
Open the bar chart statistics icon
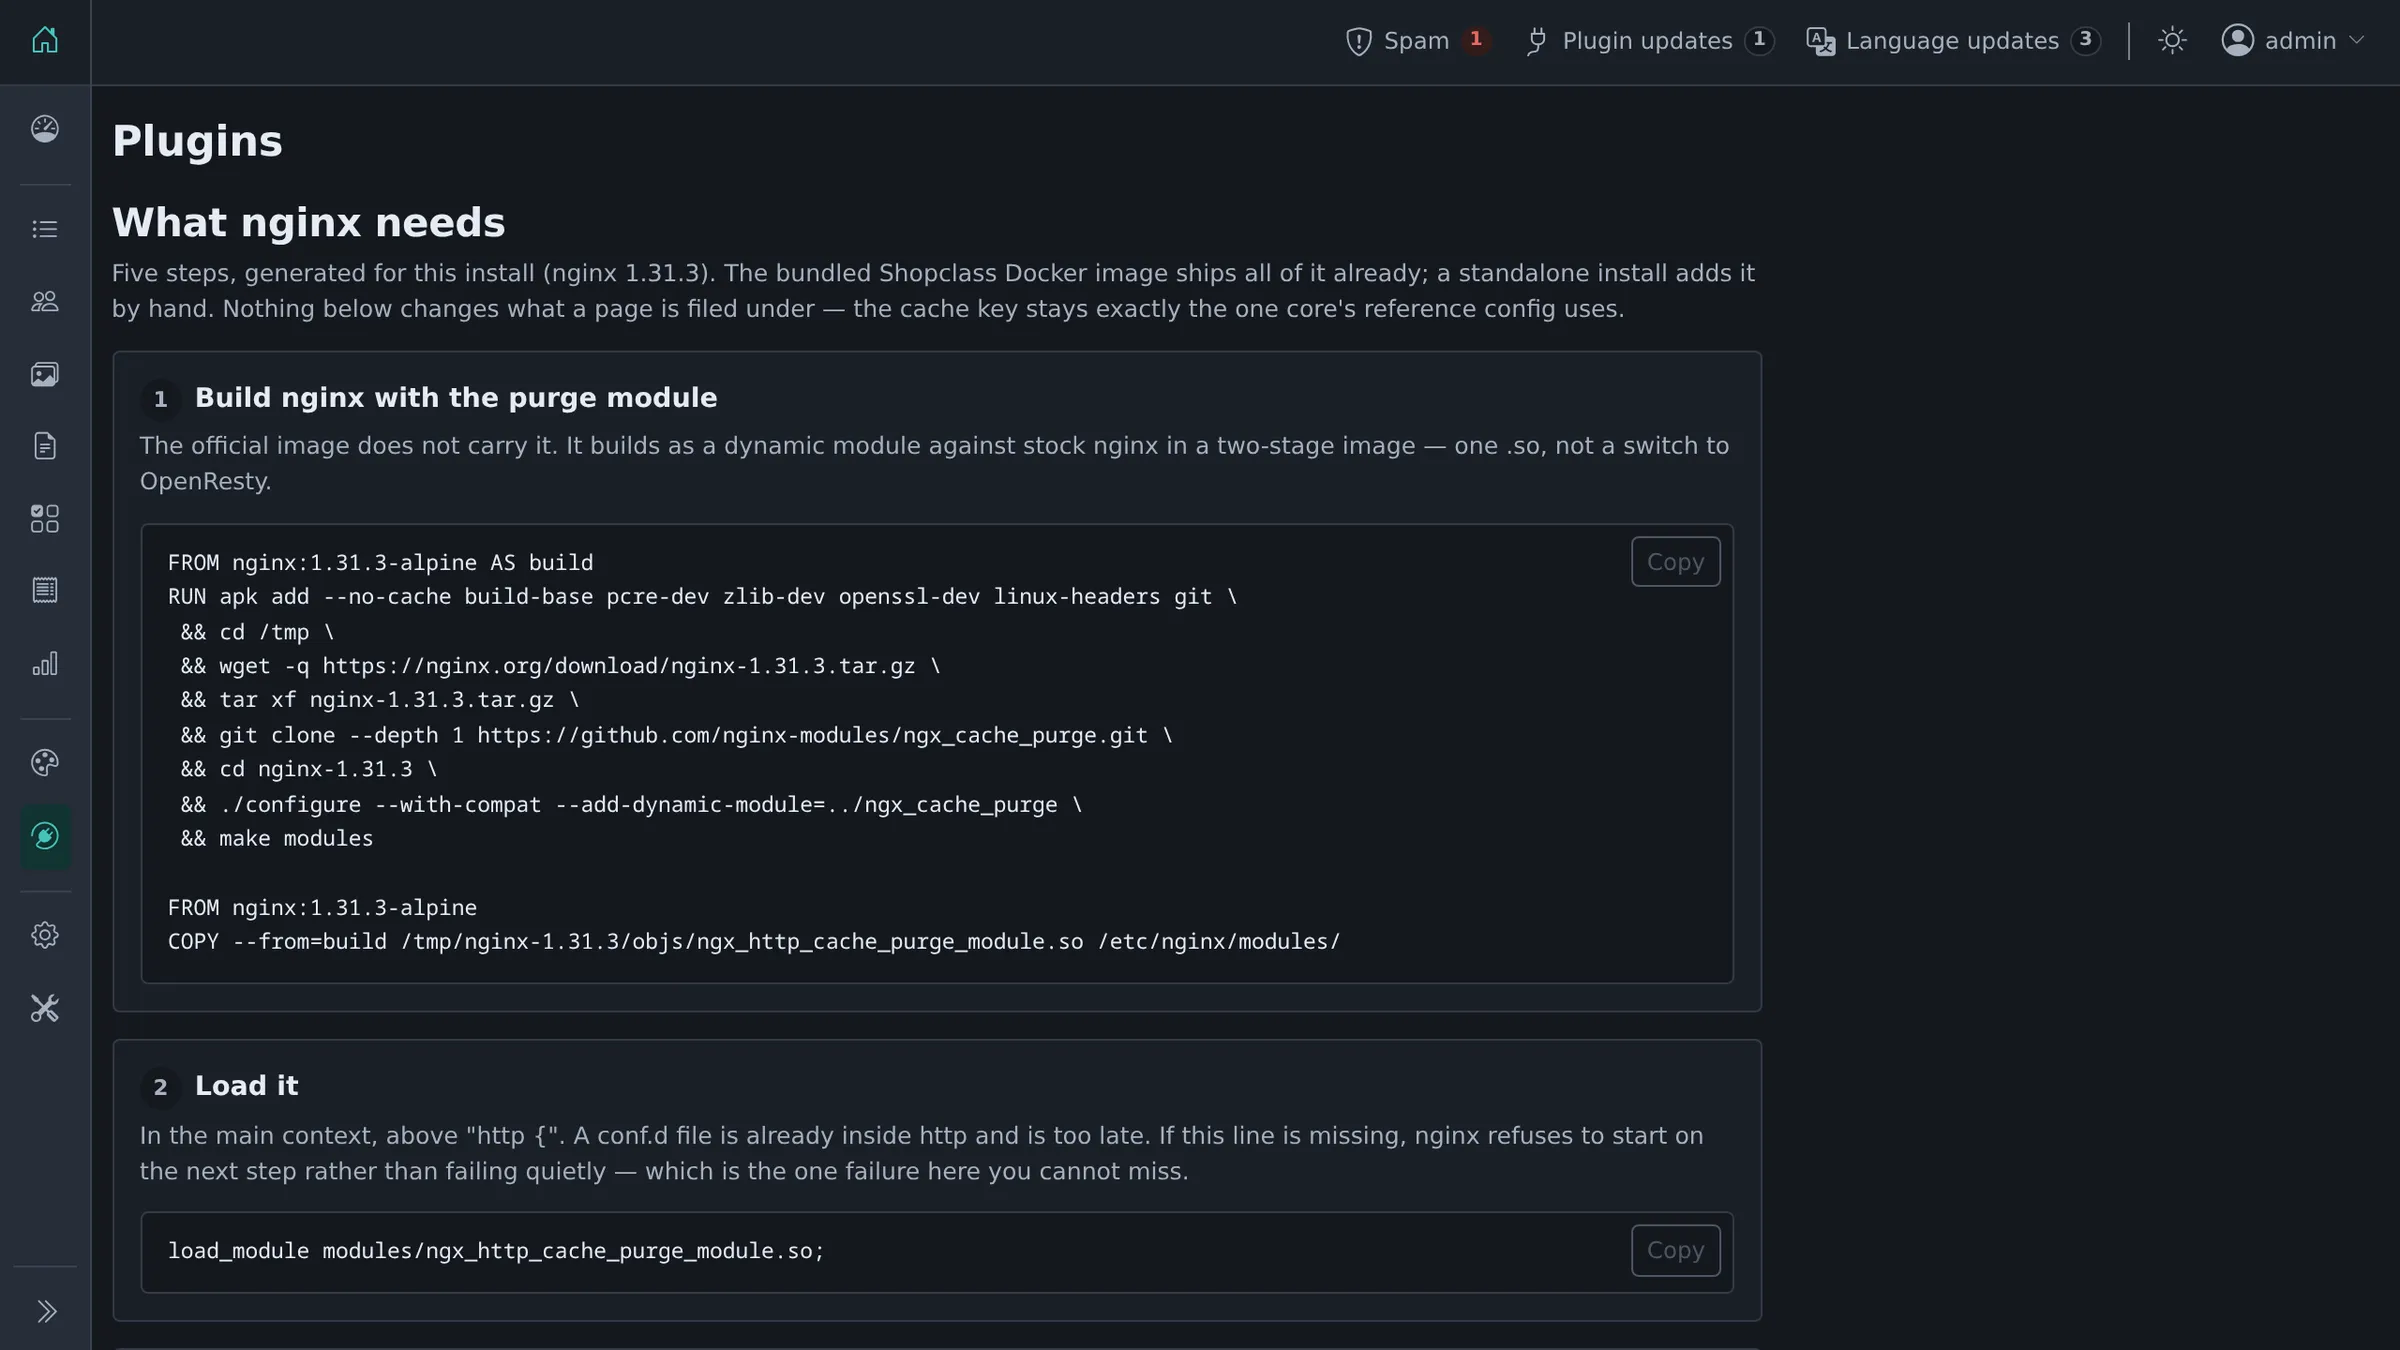click(45, 663)
